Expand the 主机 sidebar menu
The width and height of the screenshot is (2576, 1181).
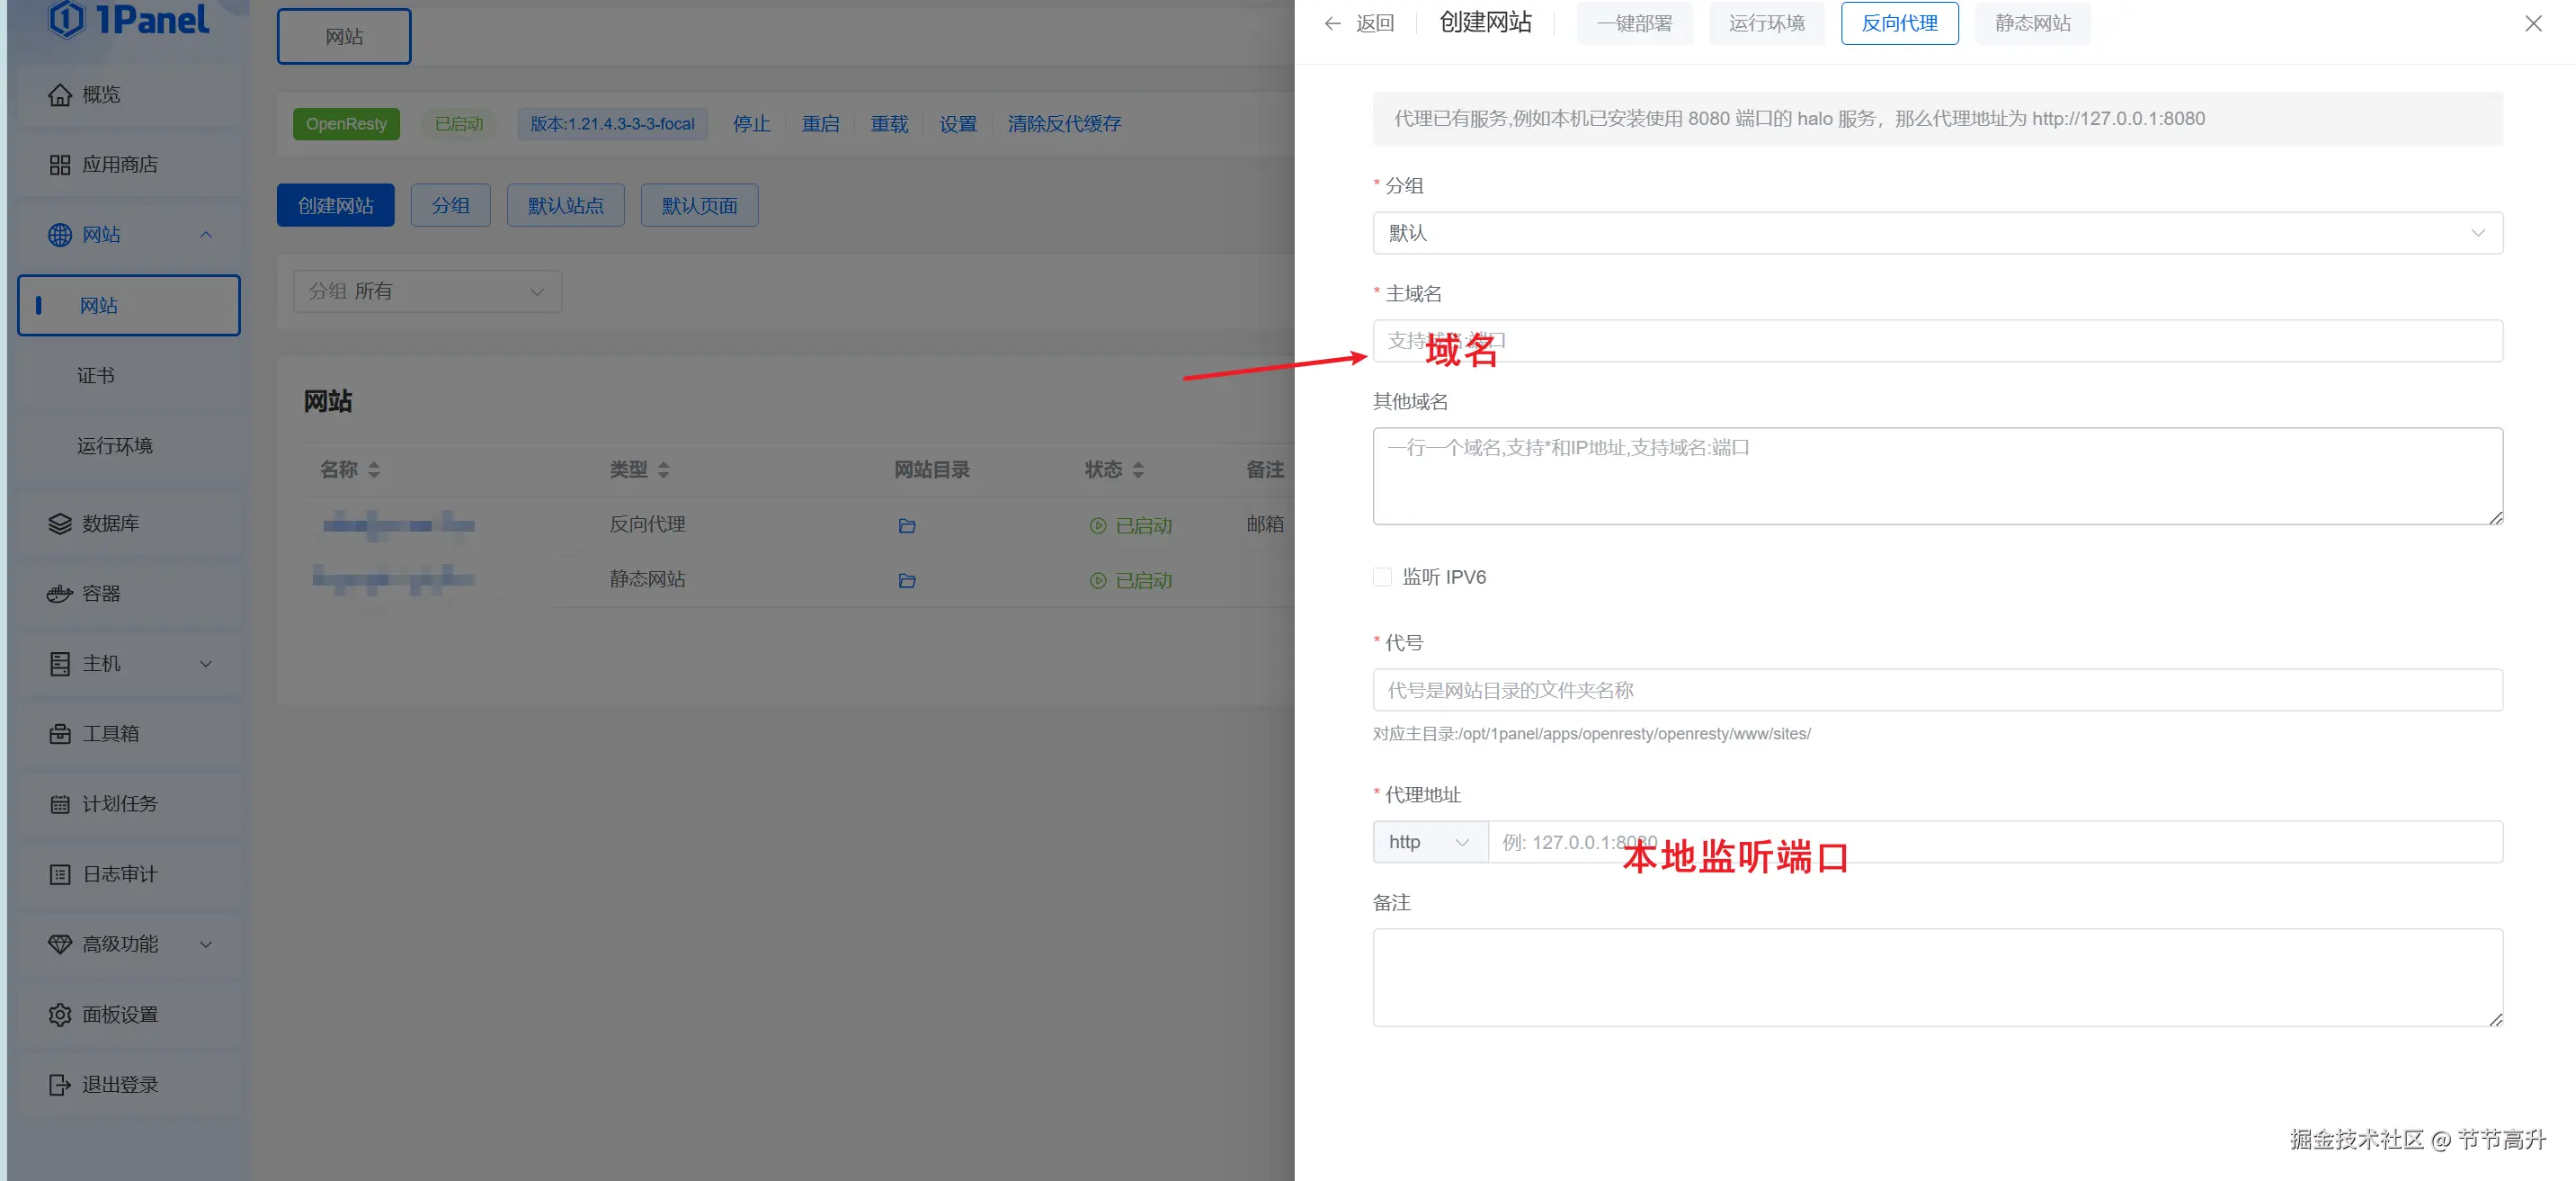(x=205, y=664)
